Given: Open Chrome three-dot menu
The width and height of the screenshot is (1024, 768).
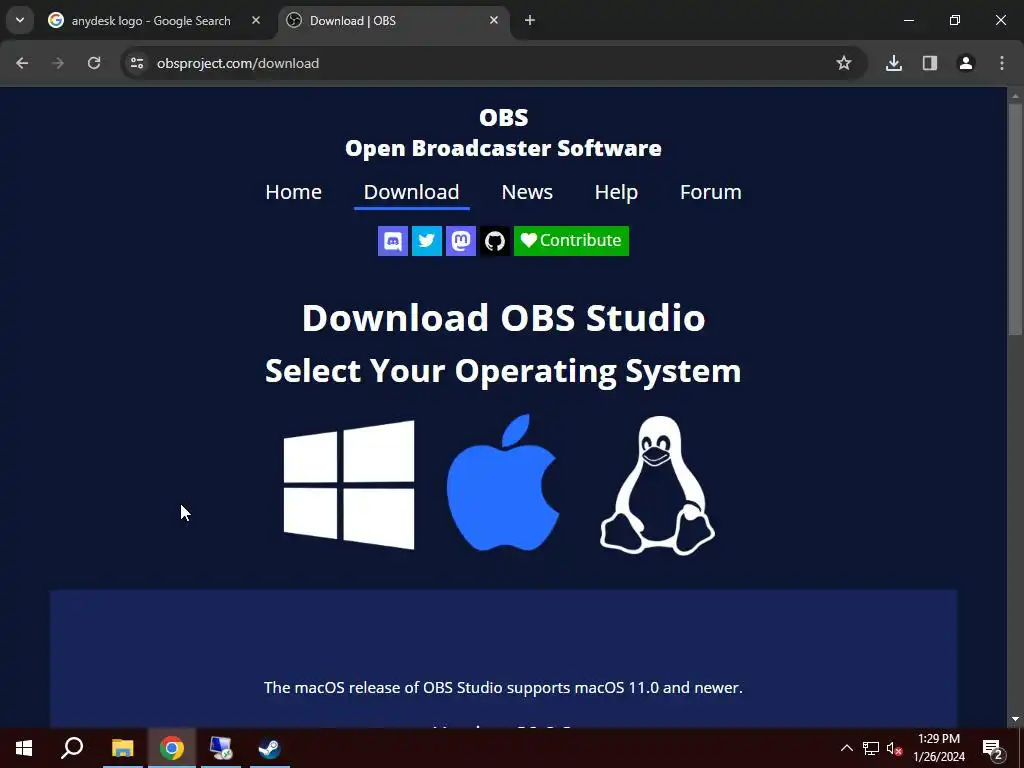Looking at the screenshot, I should (1002, 63).
